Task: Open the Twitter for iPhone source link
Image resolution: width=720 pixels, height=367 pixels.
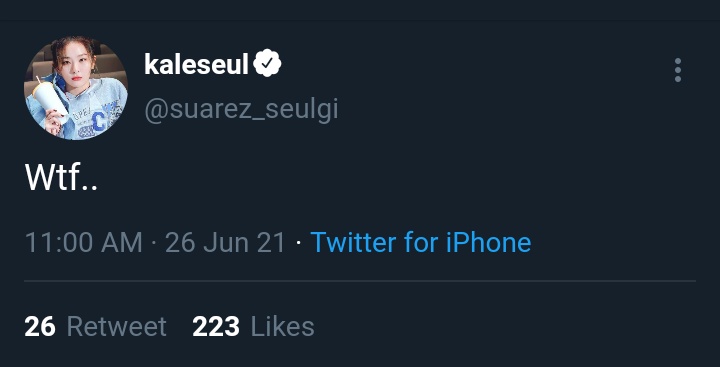Action: click(421, 242)
